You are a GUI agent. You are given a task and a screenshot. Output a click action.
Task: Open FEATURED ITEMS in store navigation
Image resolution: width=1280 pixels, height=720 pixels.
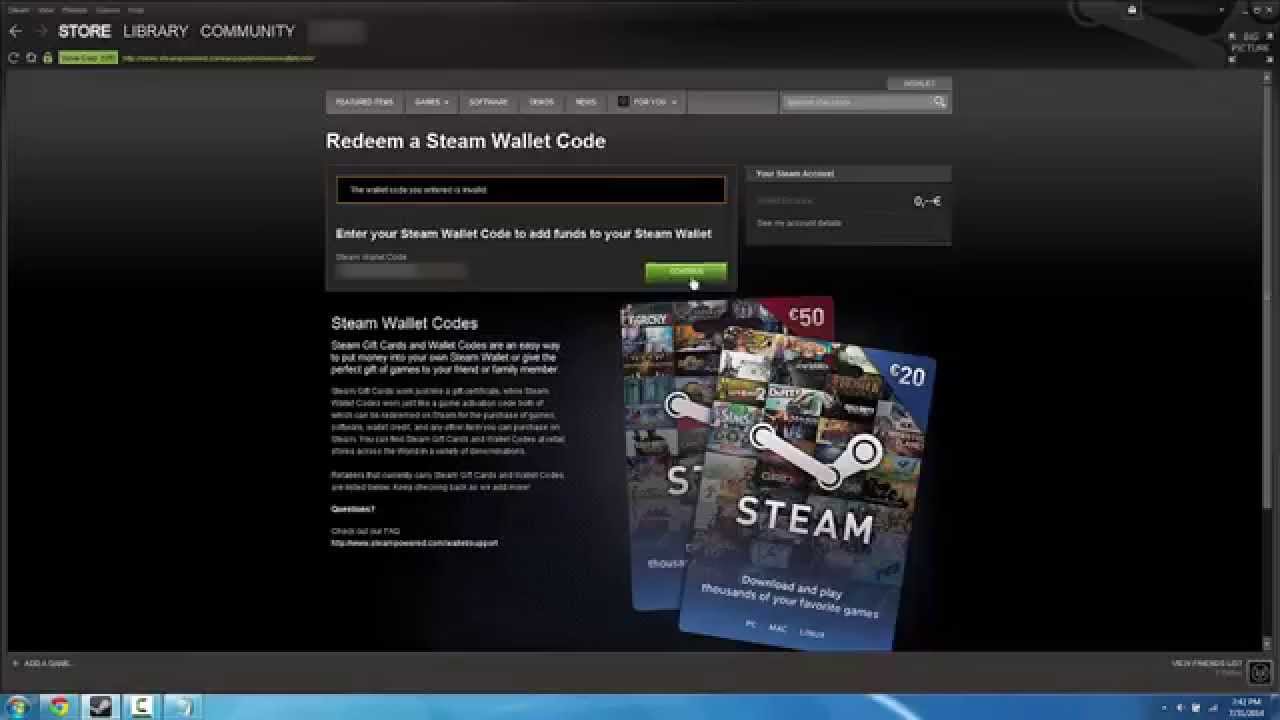[x=365, y=102]
